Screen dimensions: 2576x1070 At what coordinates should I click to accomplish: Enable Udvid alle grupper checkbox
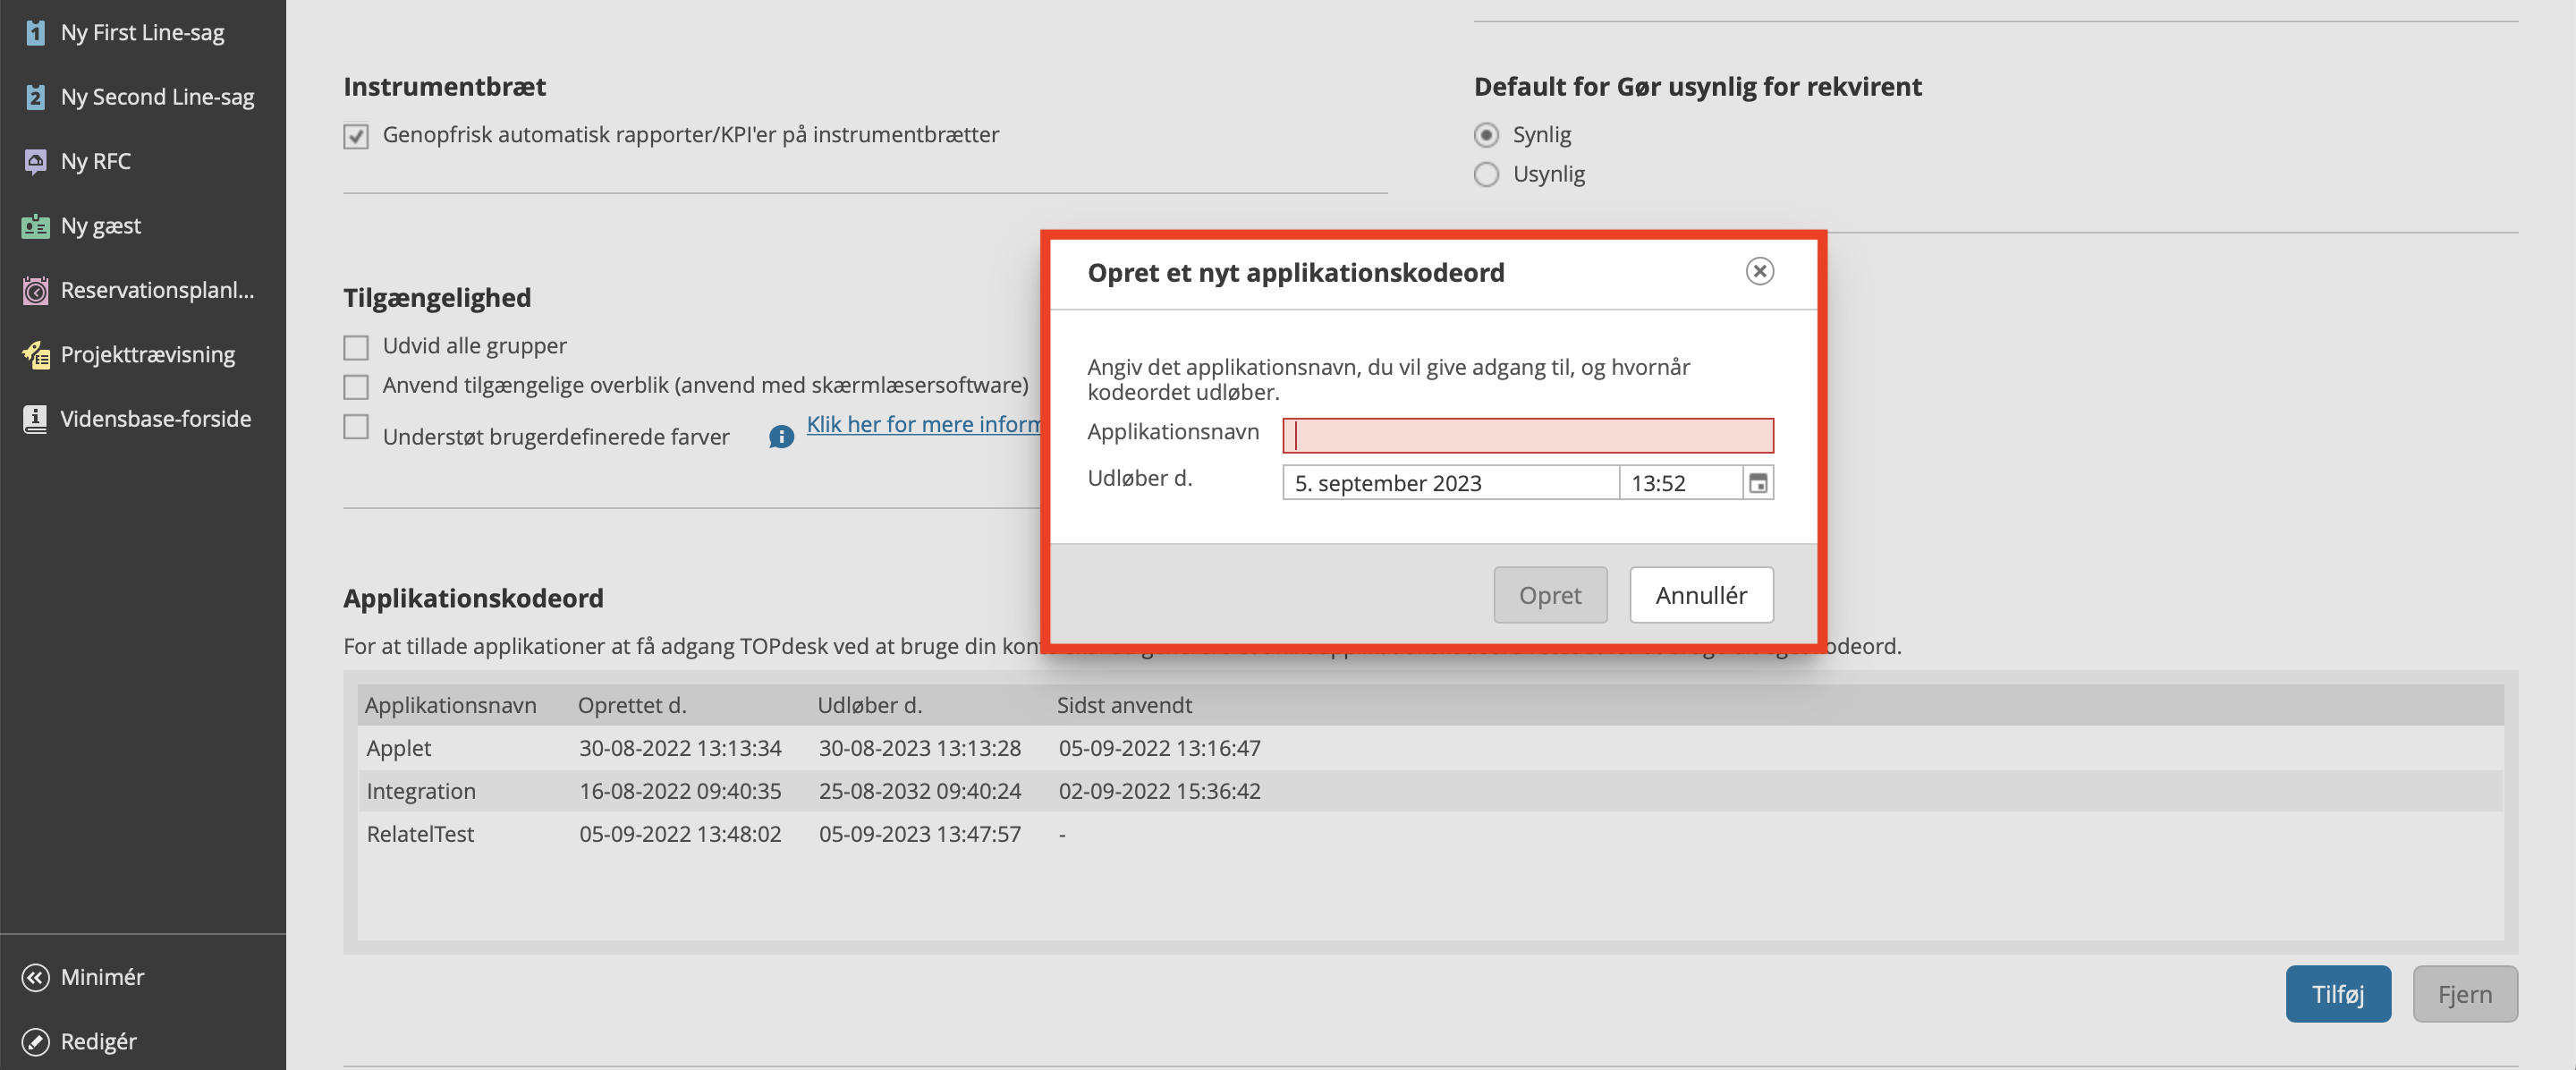356,347
